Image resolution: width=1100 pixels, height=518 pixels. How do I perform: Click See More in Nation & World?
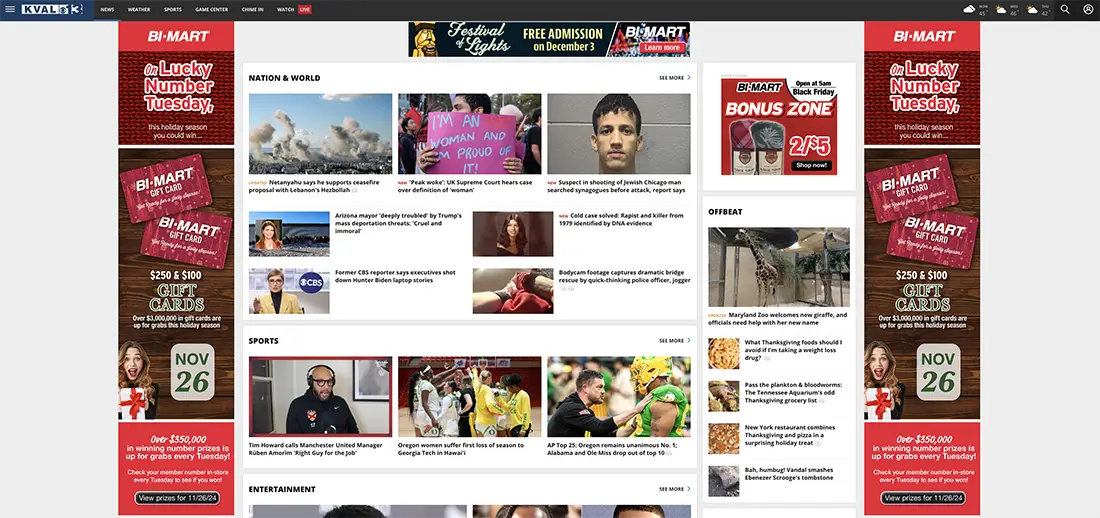[674, 78]
